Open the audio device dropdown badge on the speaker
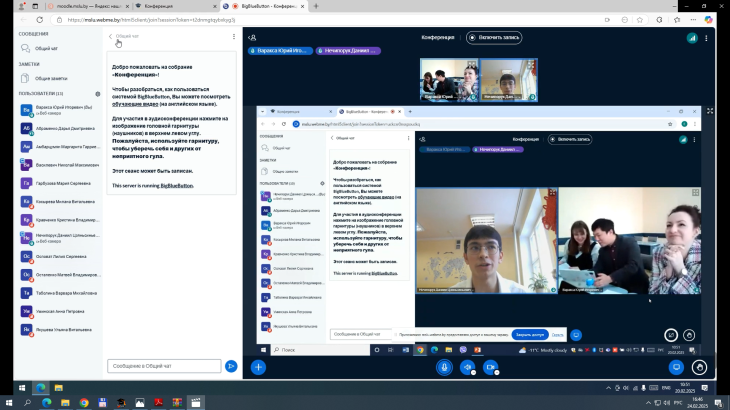The image size is (730, 410). pos(473,372)
